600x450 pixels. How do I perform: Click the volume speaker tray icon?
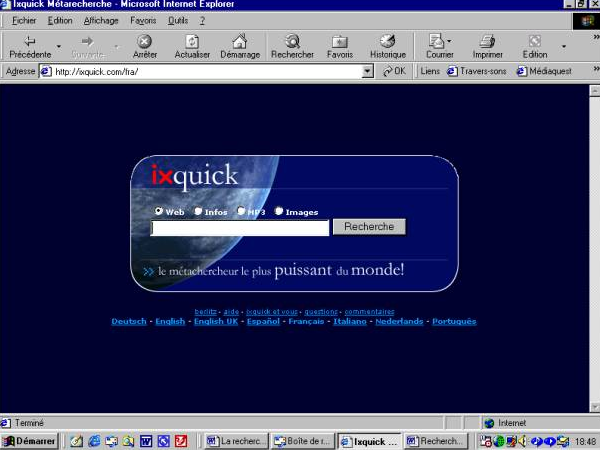(523, 441)
